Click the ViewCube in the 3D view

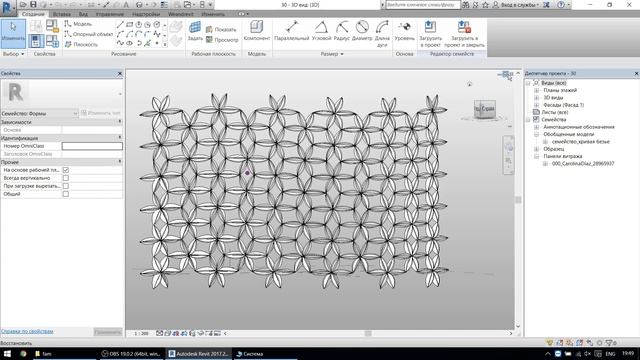point(484,109)
